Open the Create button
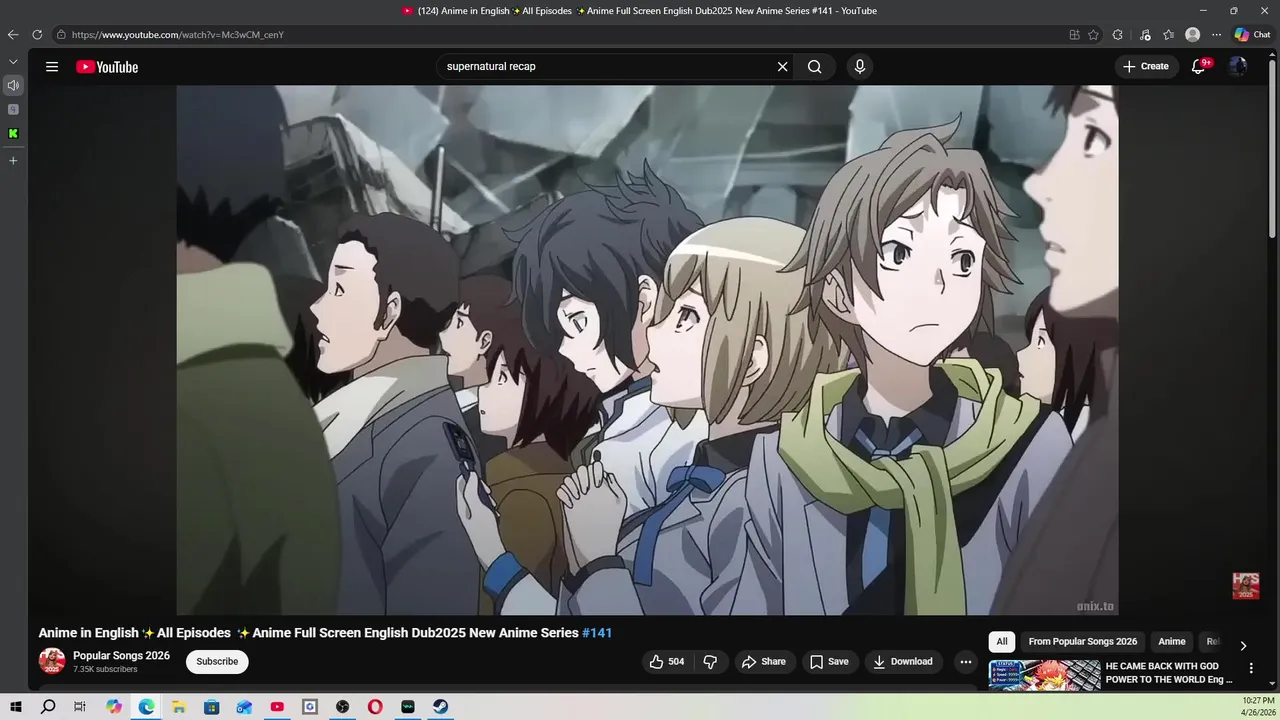 click(x=1146, y=67)
